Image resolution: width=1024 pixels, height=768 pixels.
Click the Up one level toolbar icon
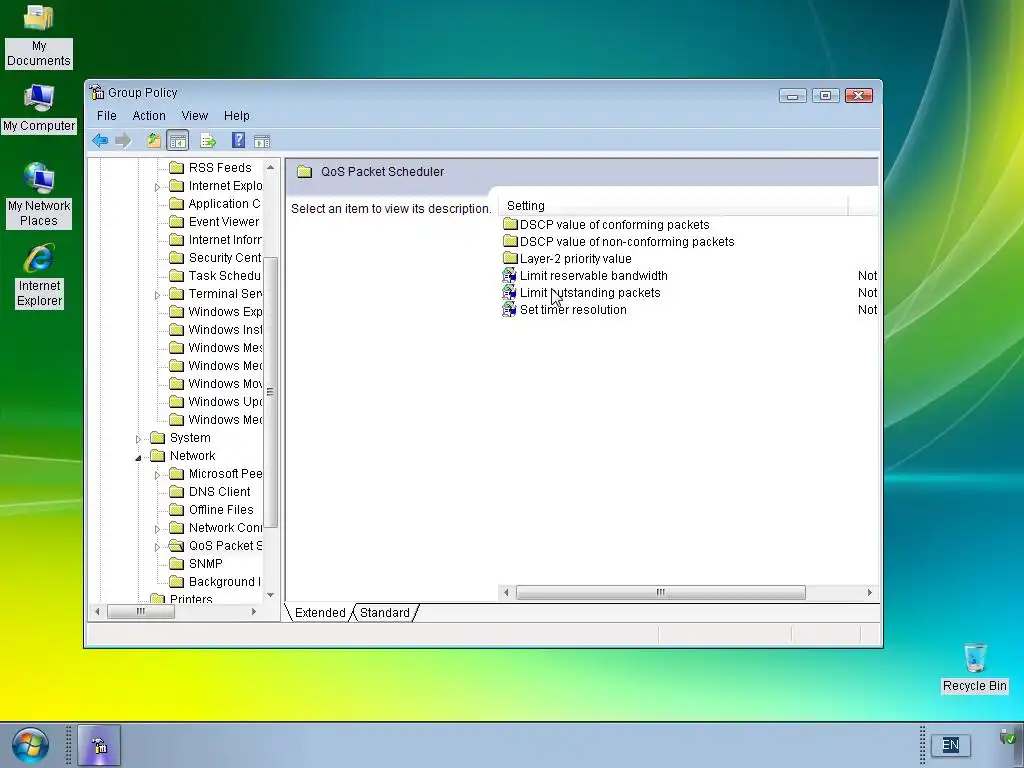153,140
